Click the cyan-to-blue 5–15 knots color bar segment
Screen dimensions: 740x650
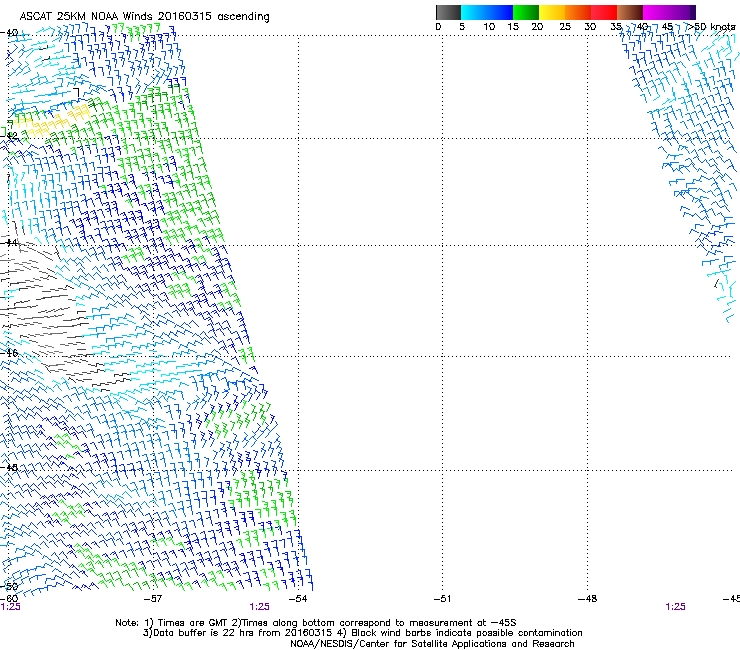[487, 12]
